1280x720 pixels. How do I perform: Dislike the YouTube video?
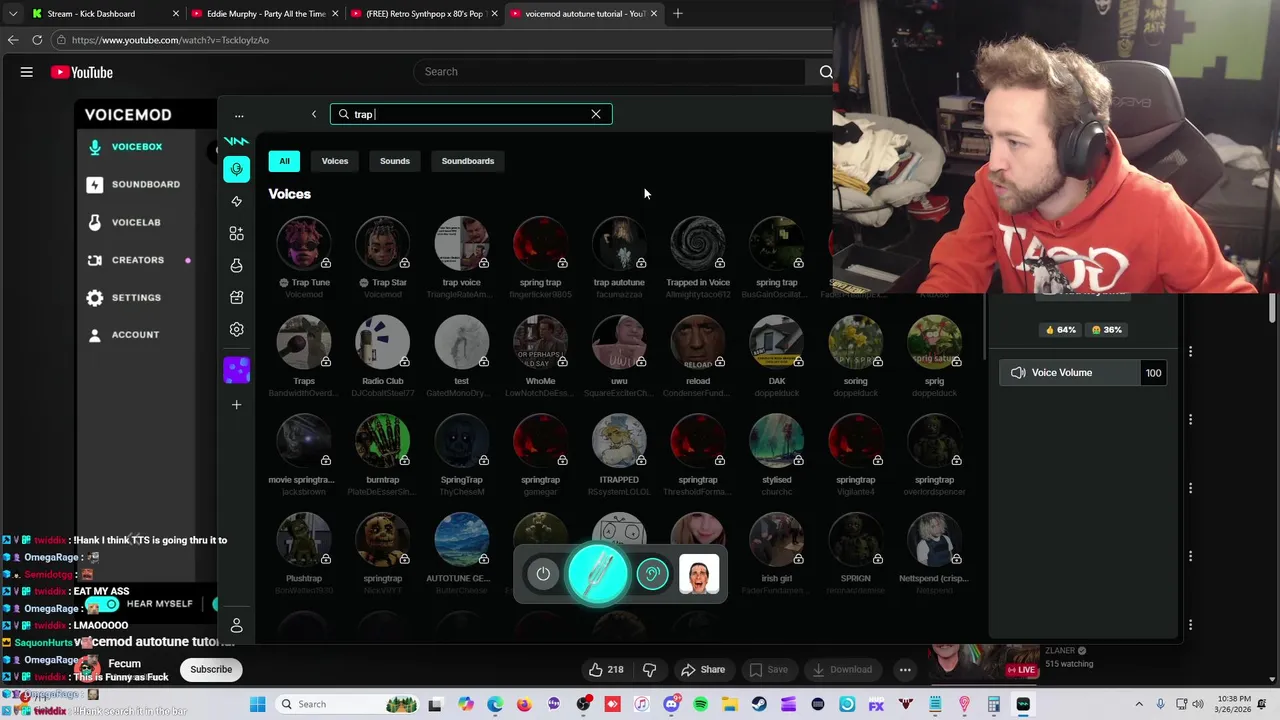(x=649, y=669)
